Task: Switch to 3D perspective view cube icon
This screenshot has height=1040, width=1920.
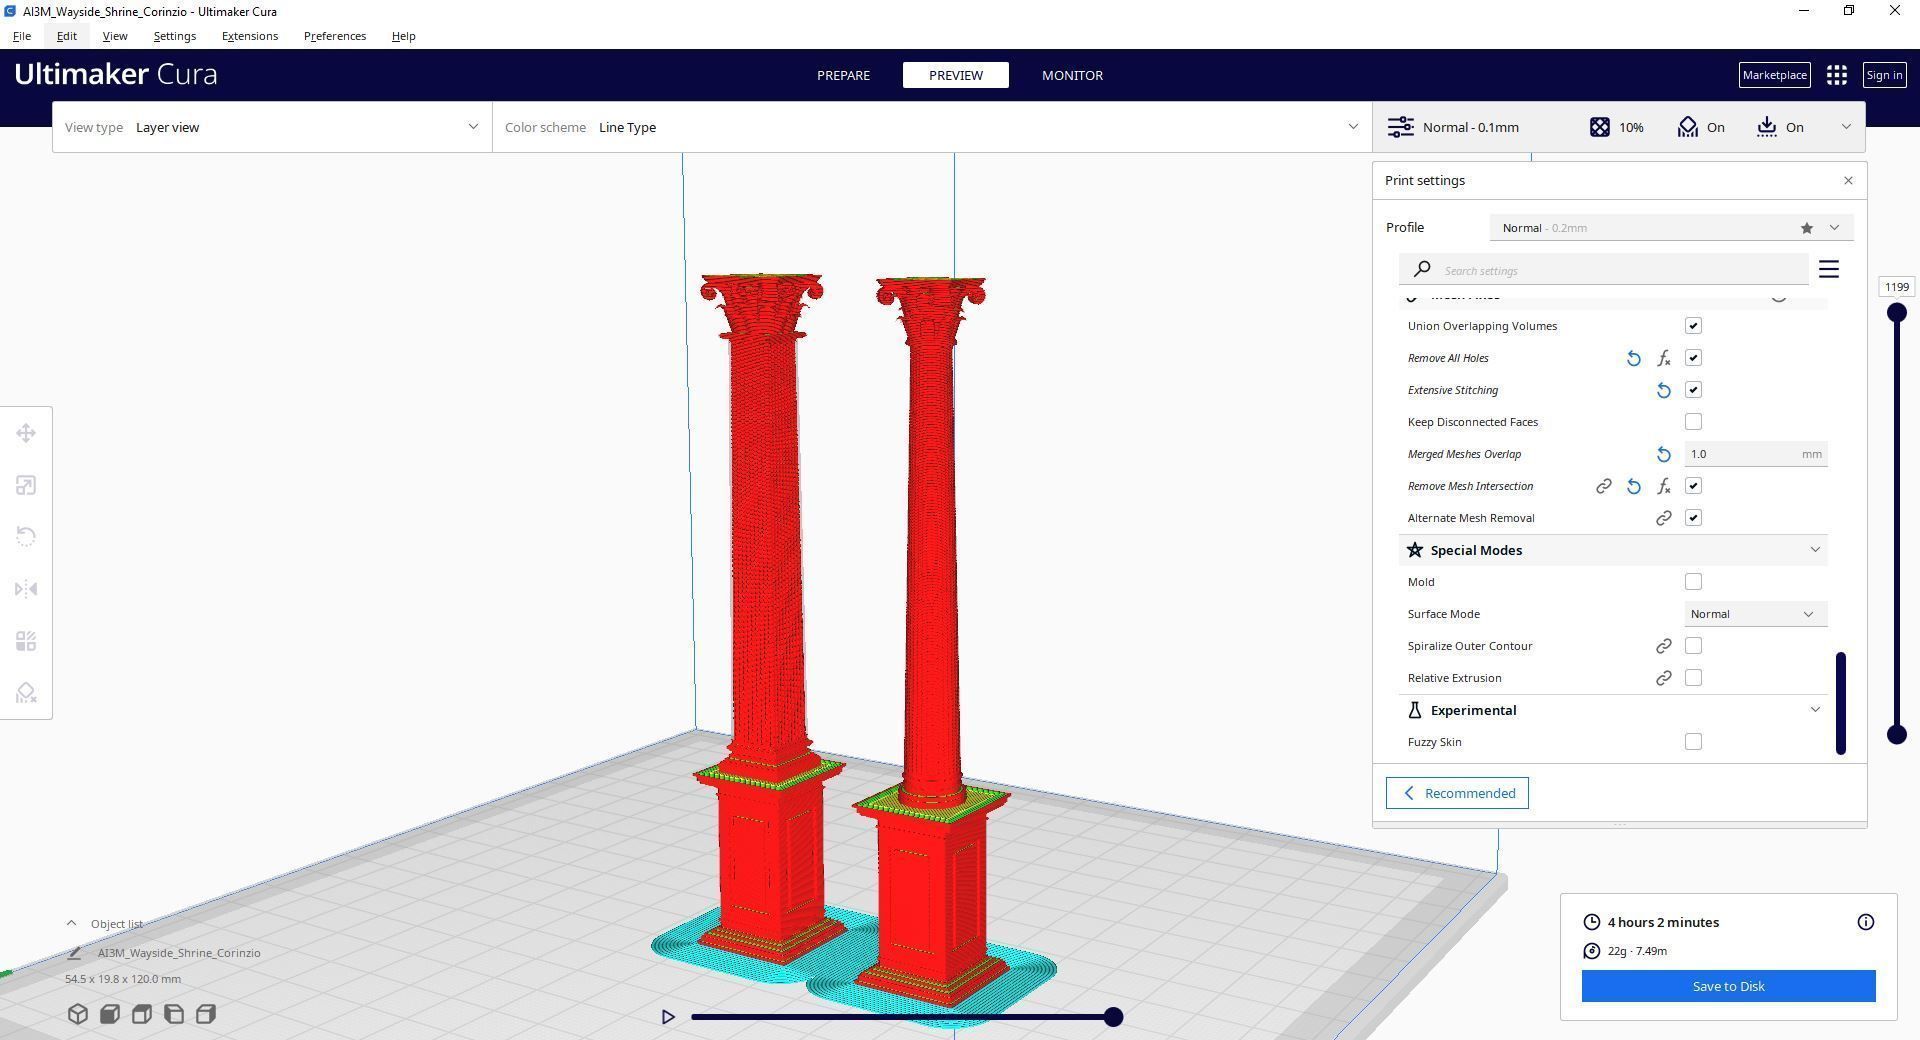Action: click(78, 1014)
